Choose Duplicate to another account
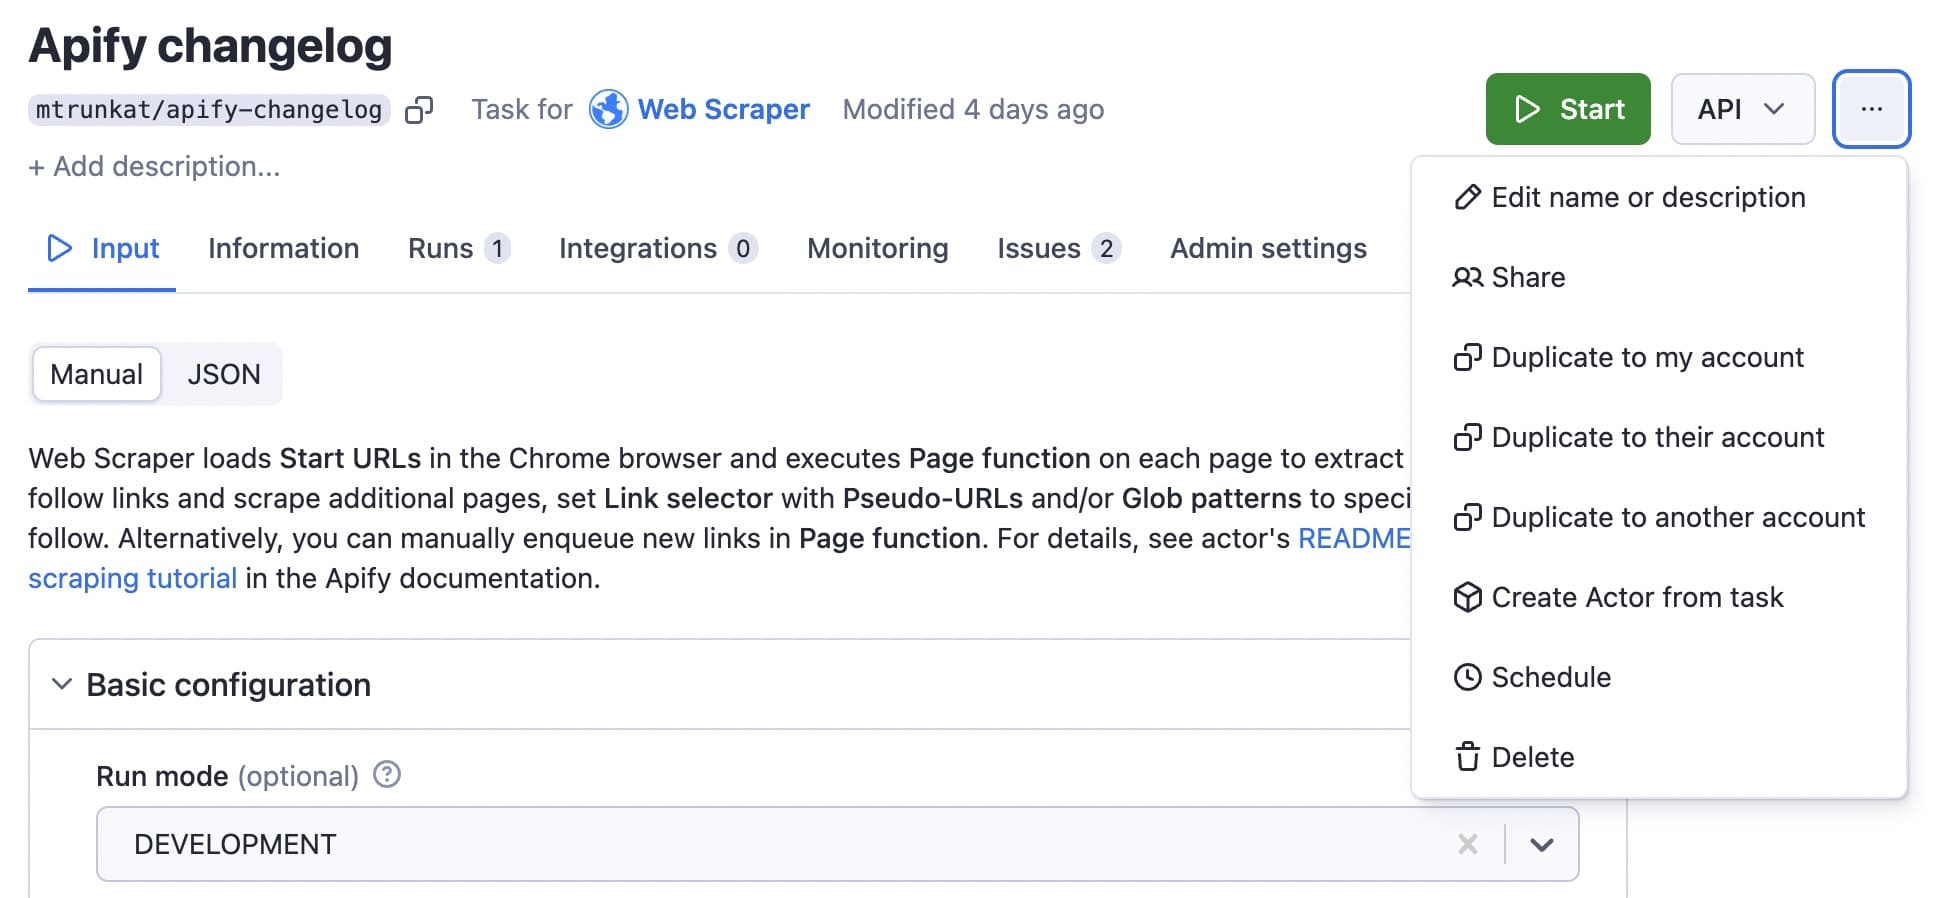1936x898 pixels. coord(1676,517)
